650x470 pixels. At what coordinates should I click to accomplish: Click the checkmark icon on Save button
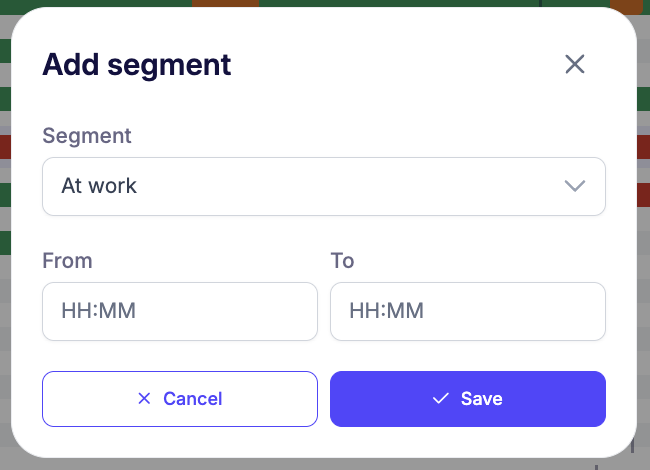coord(440,399)
